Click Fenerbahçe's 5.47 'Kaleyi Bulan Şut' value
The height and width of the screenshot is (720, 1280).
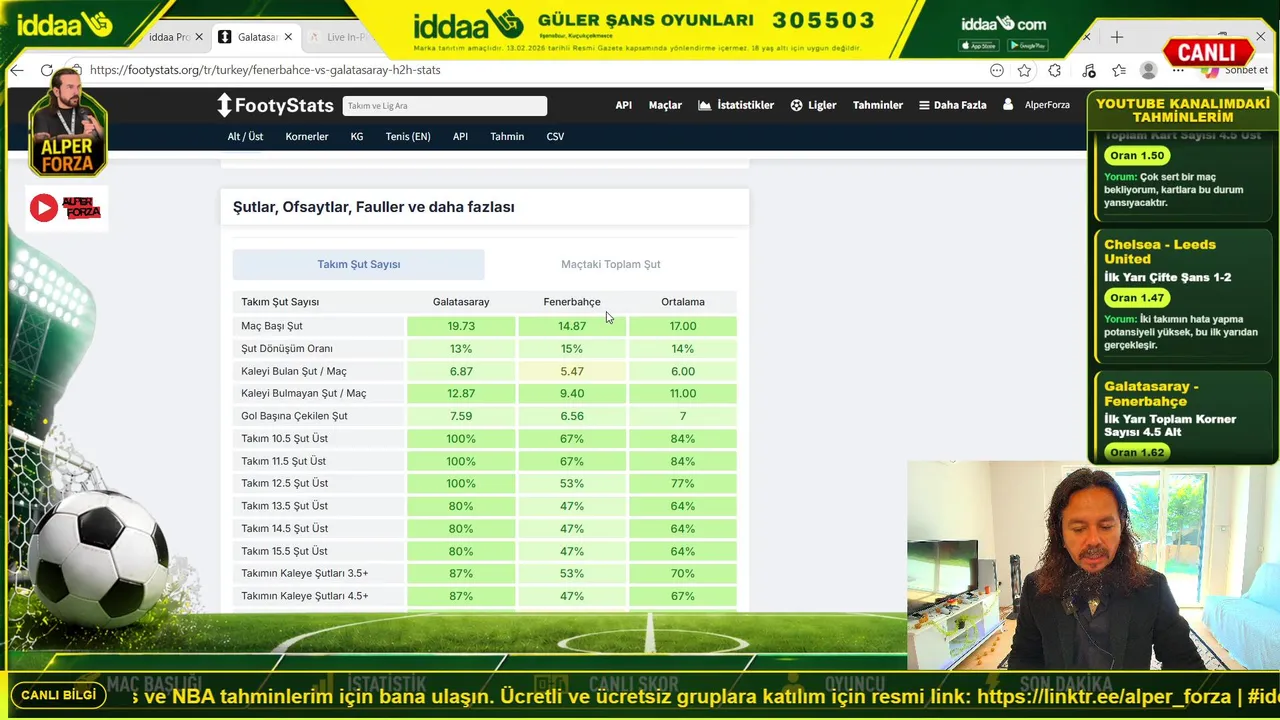pos(572,371)
